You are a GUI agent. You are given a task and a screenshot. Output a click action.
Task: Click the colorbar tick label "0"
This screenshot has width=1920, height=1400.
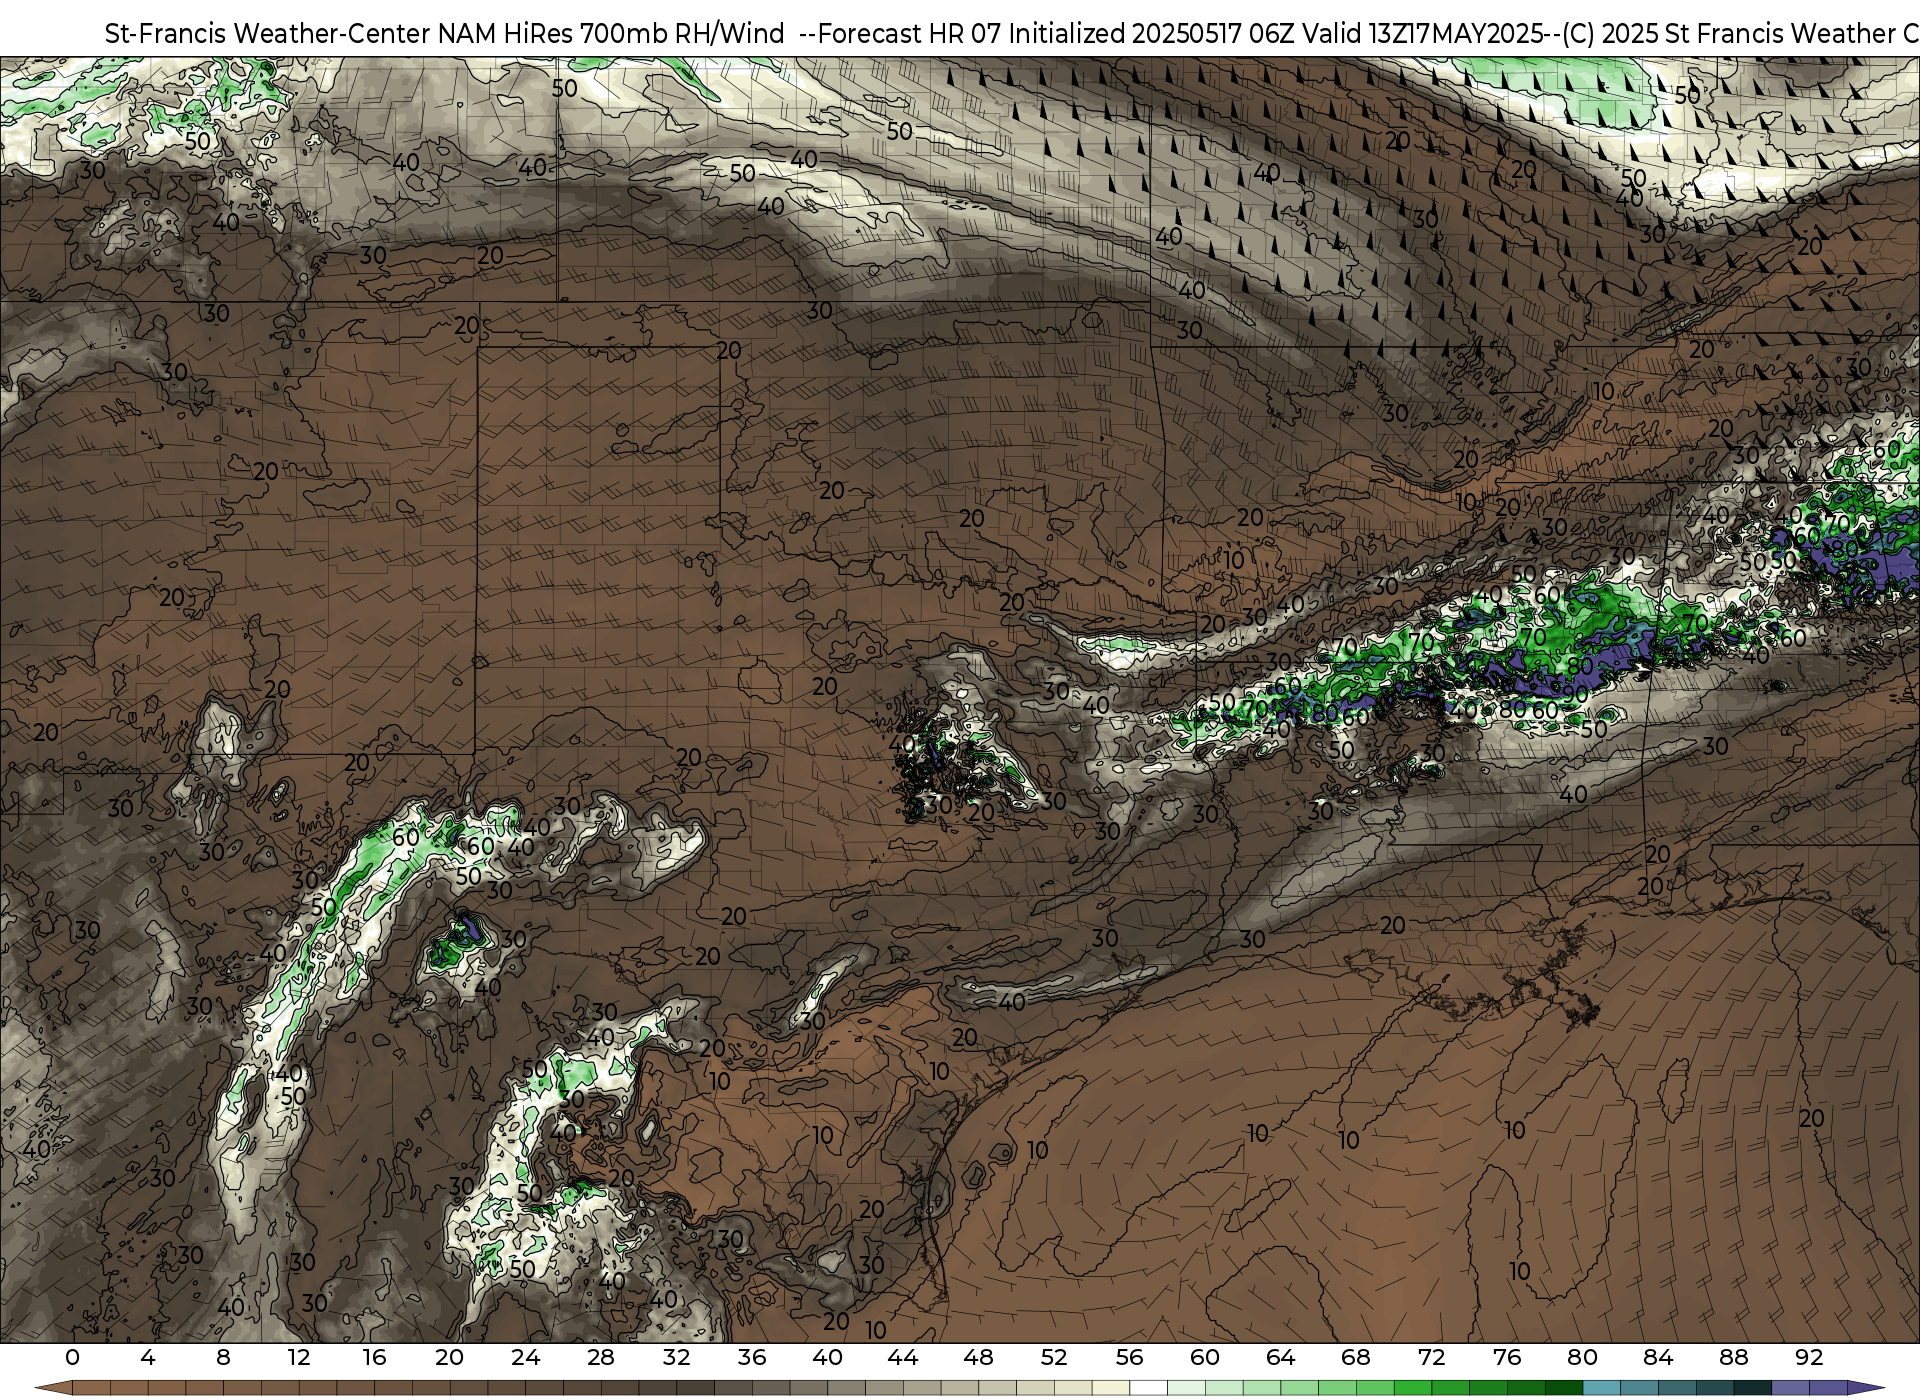[x=72, y=1358]
